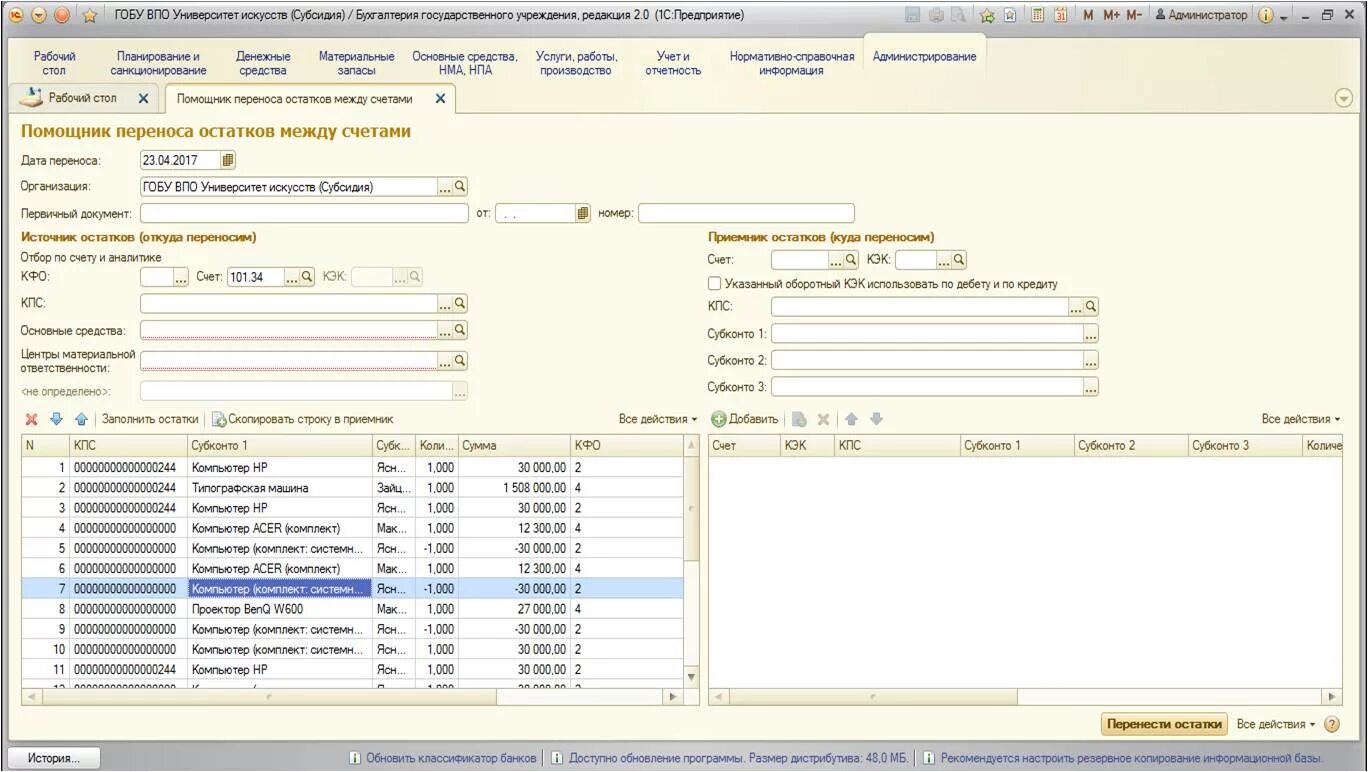Image resolution: width=1368 pixels, height=772 pixels.
Task: Click the print icon in title bar
Action: (x=936, y=15)
